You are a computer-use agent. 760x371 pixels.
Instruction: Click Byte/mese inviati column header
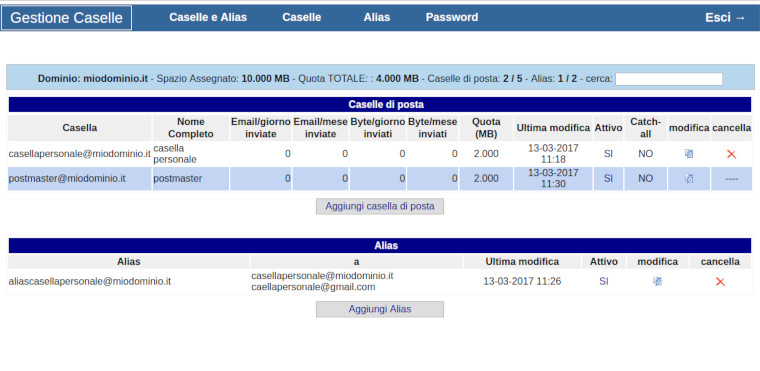click(432, 128)
